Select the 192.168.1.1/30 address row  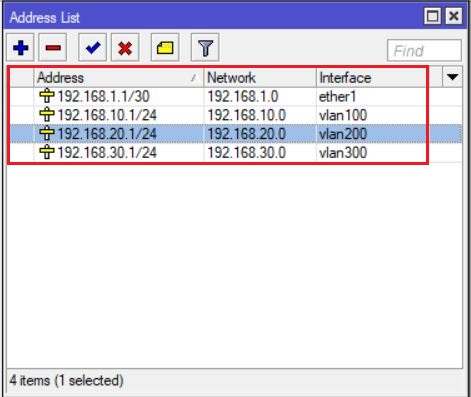click(x=234, y=97)
